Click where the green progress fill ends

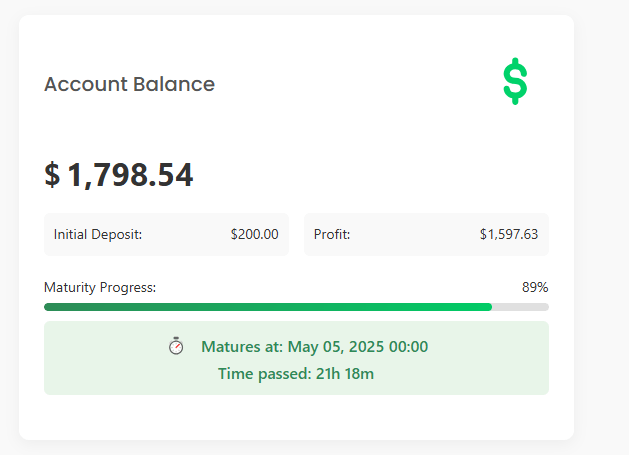[490, 307]
